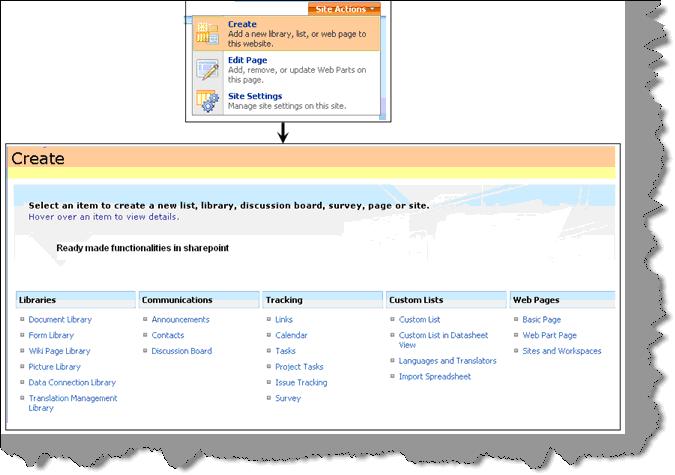The image size is (675, 475).
Task: Click the Custom Lists column header
Action: (446, 300)
